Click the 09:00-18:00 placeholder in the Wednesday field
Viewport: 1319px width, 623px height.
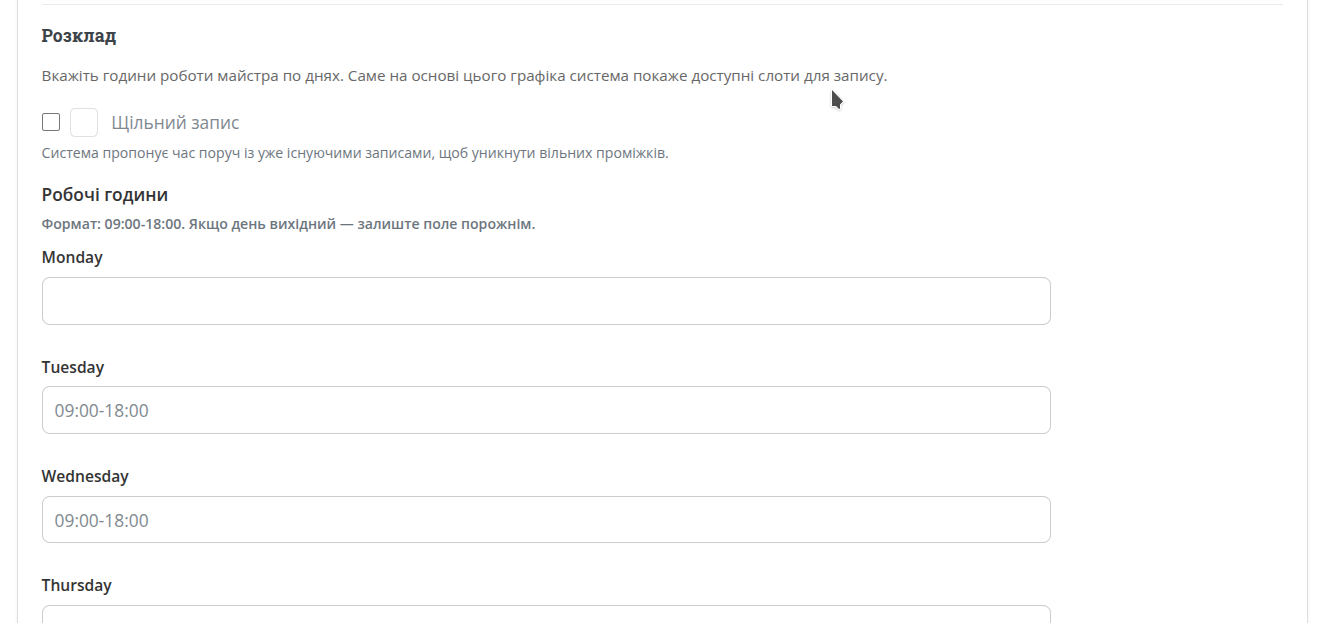coord(102,521)
